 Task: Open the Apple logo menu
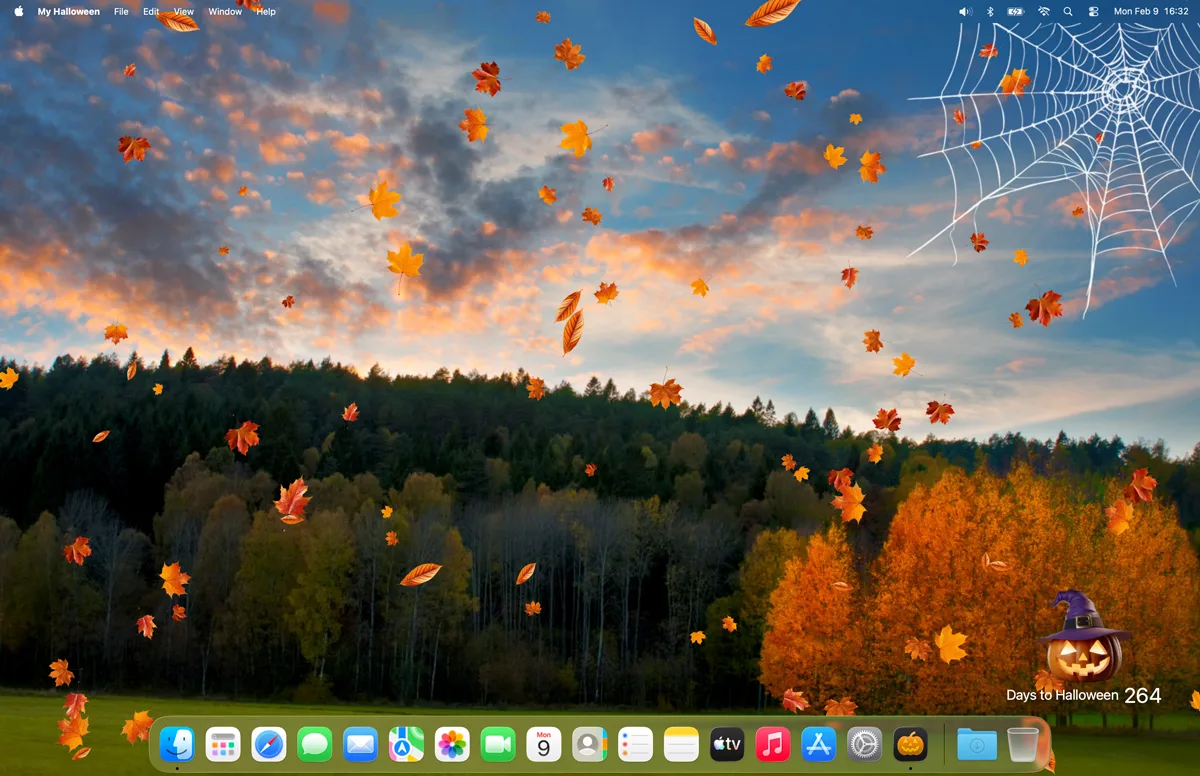click(x=18, y=12)
